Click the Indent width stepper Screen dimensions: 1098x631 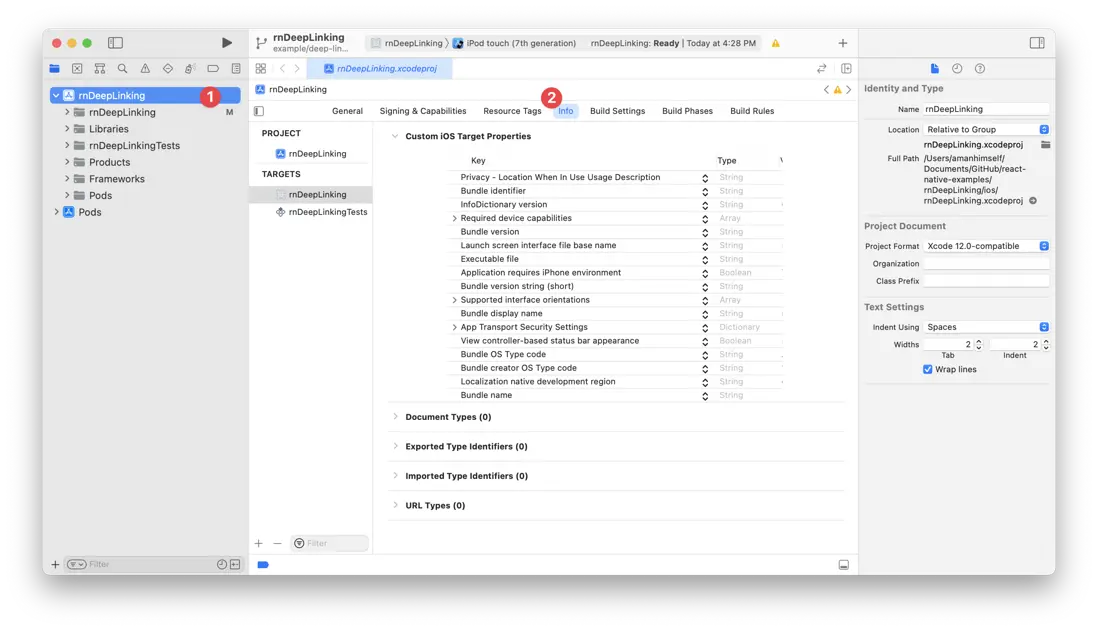pyautogui.click(x=1046, y=345)
